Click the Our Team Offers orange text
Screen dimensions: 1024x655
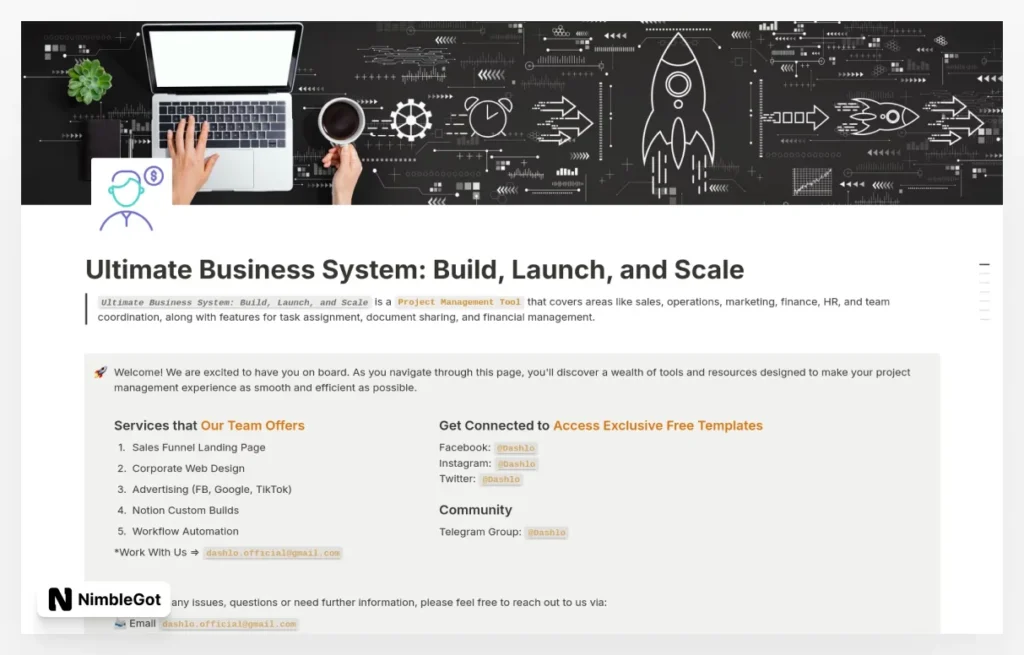click(252, 425)
